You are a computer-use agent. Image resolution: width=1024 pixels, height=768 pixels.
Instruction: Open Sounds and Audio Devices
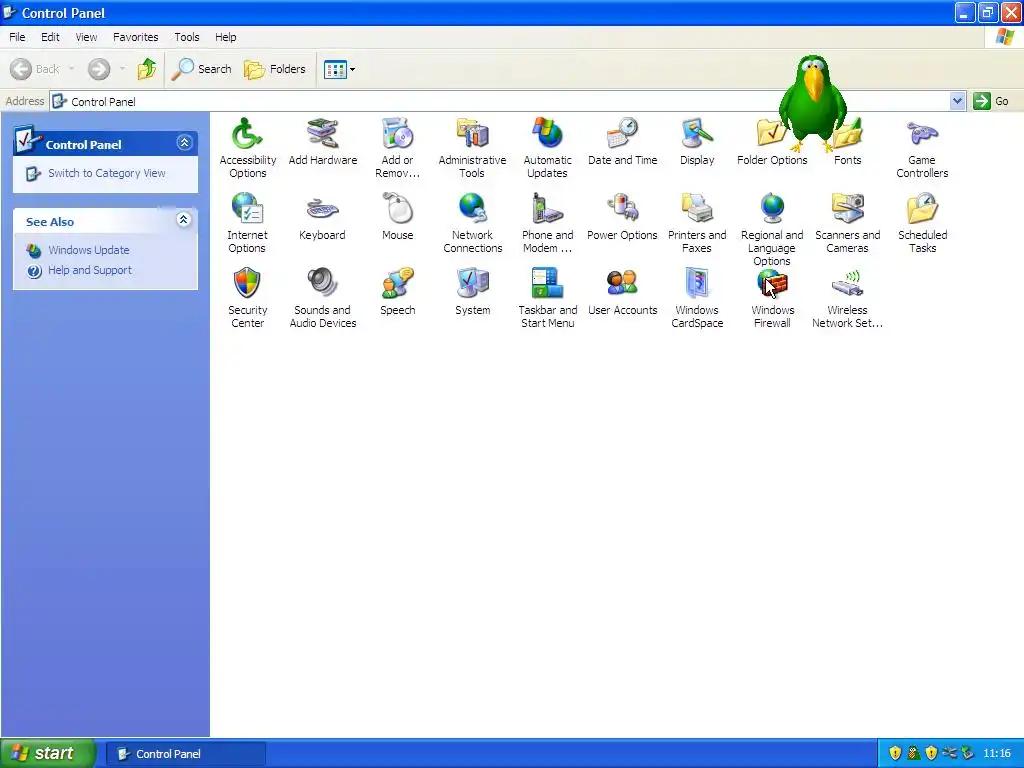322,298
